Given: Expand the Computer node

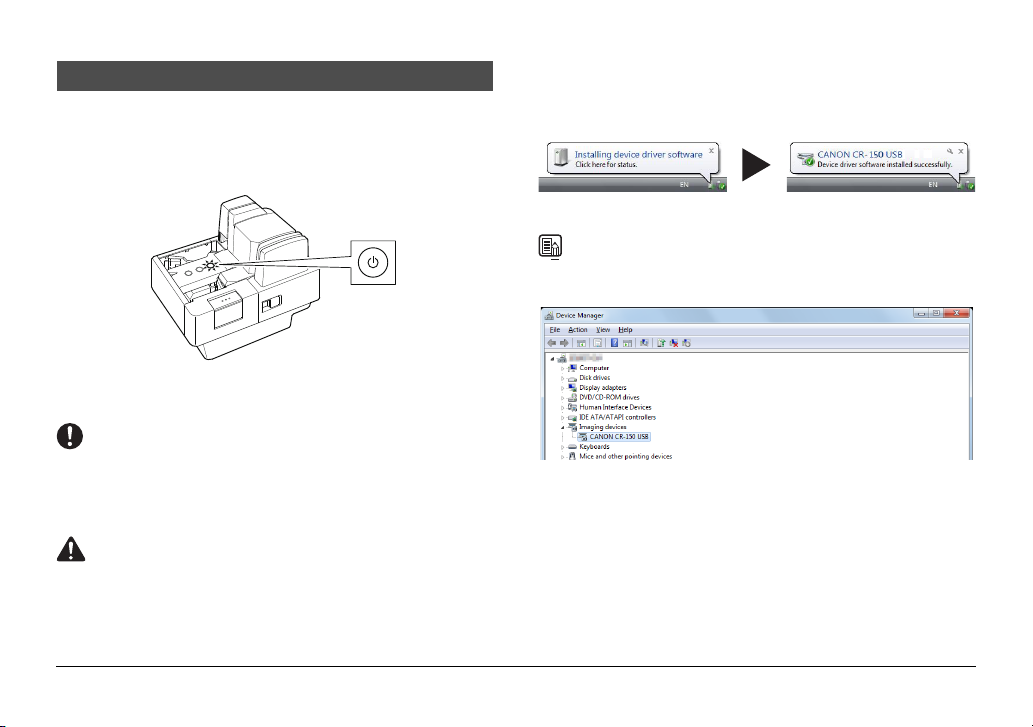Looking at the screenshot, I should 563,369.
